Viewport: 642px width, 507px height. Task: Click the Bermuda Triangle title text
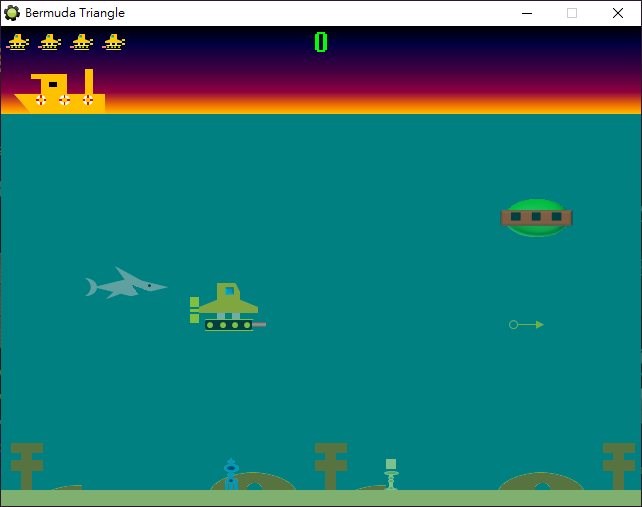(75, 13)
